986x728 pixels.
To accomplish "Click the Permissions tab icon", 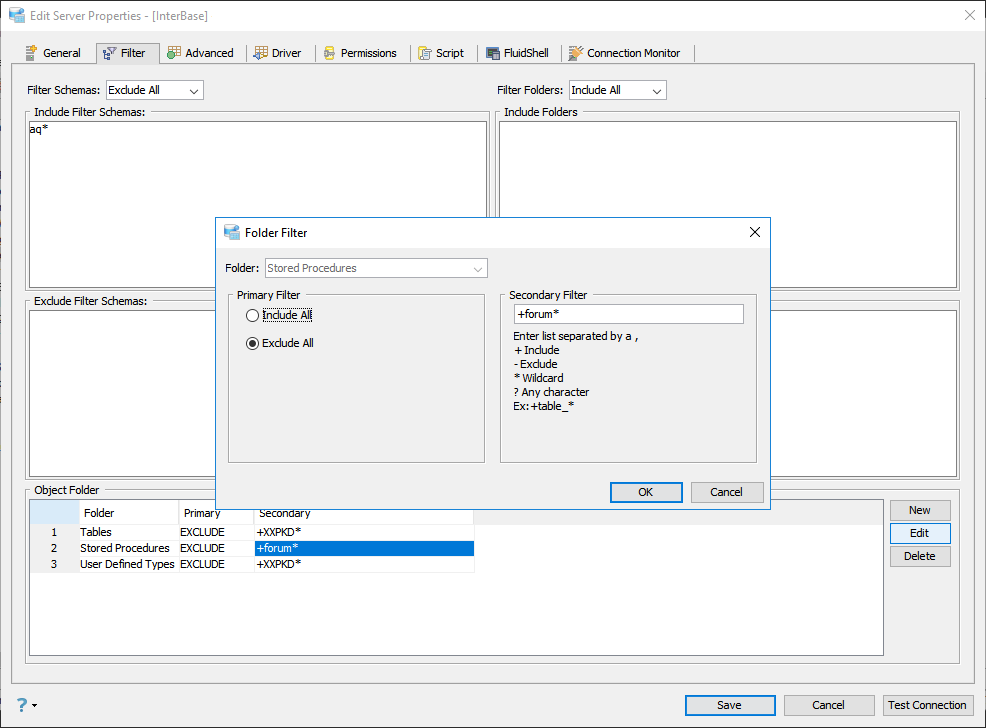I will tap(330, 53).
